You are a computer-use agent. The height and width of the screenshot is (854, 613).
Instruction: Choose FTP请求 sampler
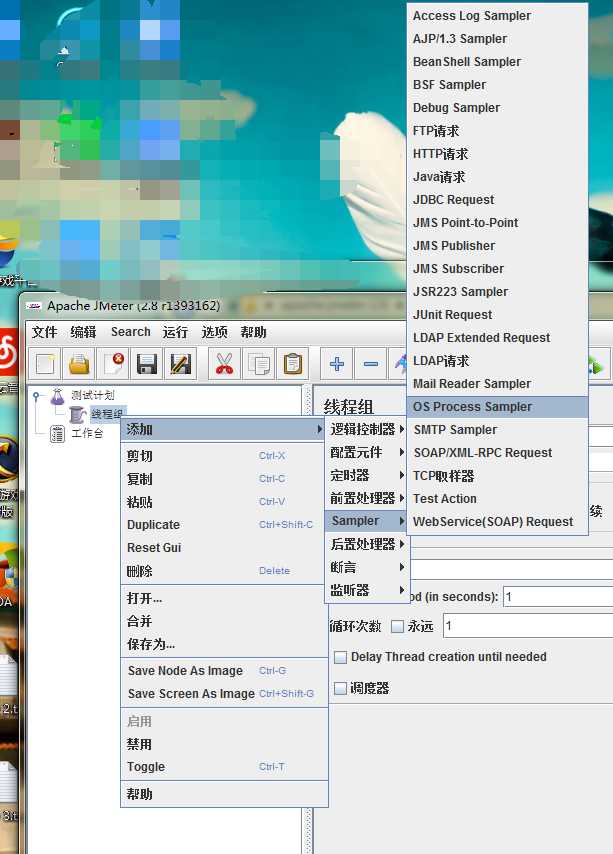pos(497,131)
